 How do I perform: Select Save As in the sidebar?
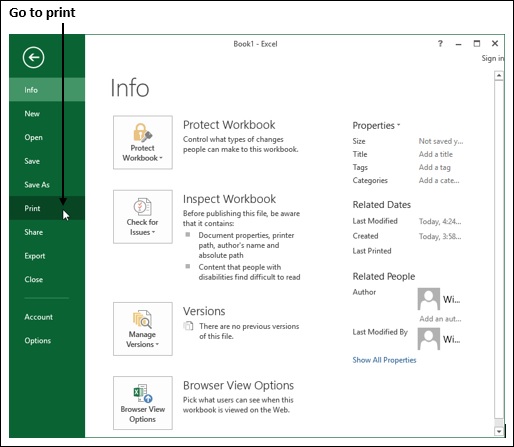47,185
